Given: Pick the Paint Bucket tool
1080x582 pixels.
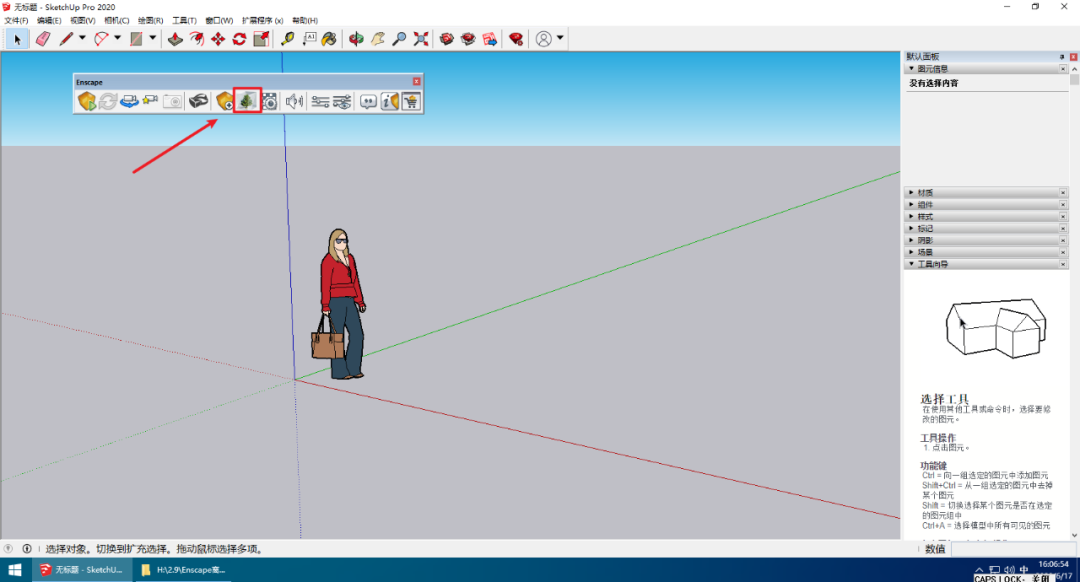Looking at the screenshot, I should click(x=329, y=39).
